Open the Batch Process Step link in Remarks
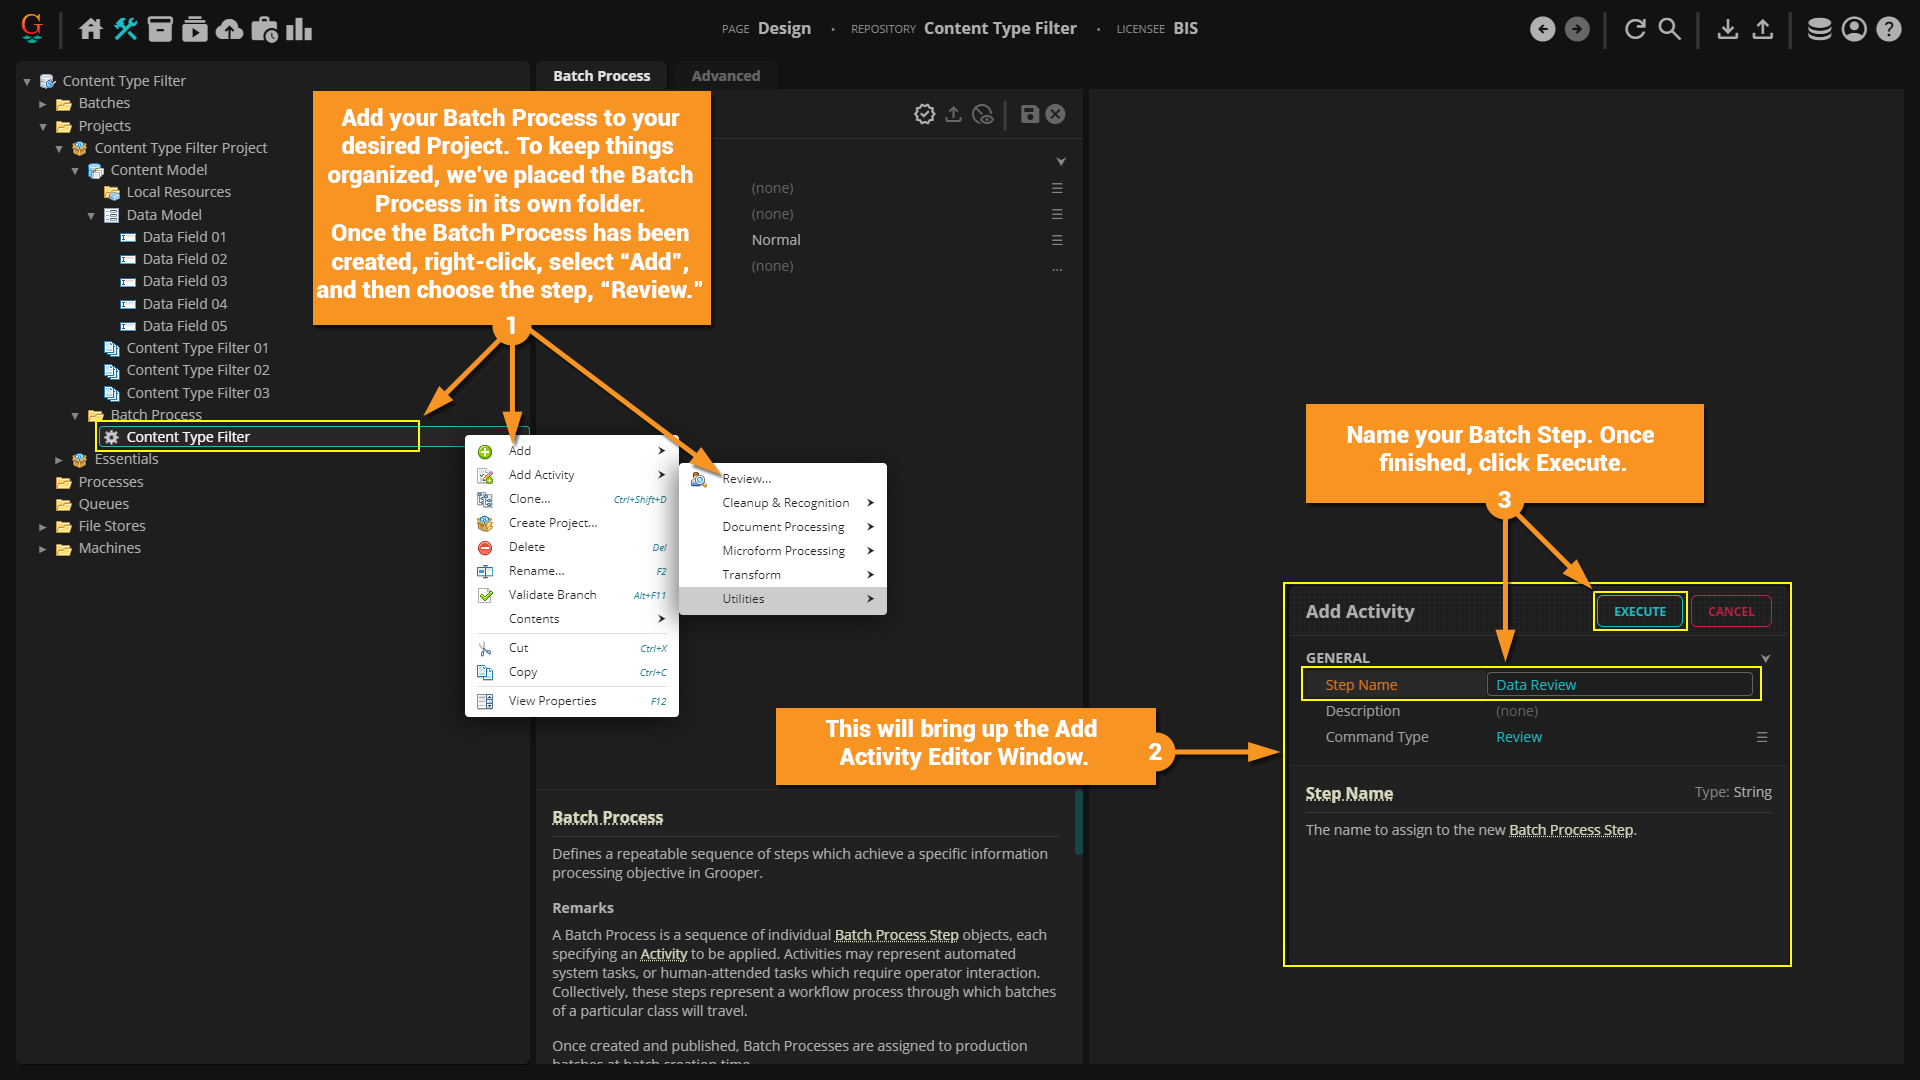Image resolution: width=1920 pixels, height=1080 pixels. coord(896,935)
